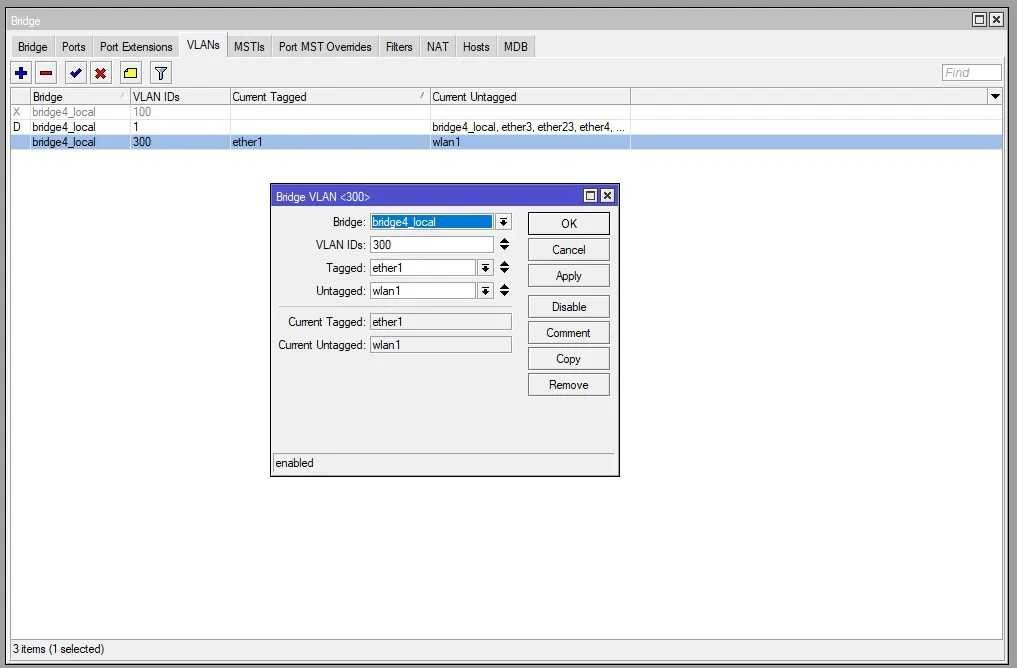The image size is (1017, 668).
Task: Remove the selected VLAN entry
Action: [x=47, y=72]
